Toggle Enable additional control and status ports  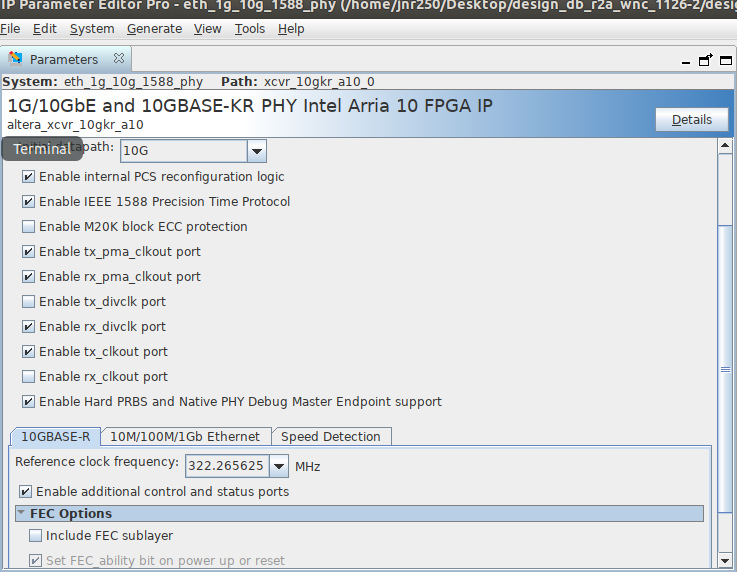[25, 492]
